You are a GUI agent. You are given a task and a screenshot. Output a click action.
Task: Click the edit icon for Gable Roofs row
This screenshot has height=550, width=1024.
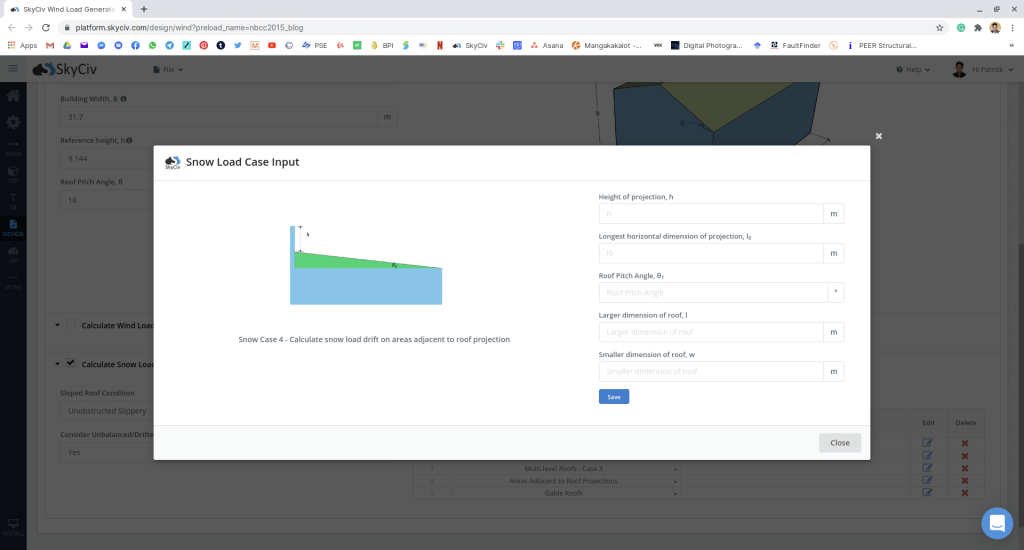coord(927,492)
